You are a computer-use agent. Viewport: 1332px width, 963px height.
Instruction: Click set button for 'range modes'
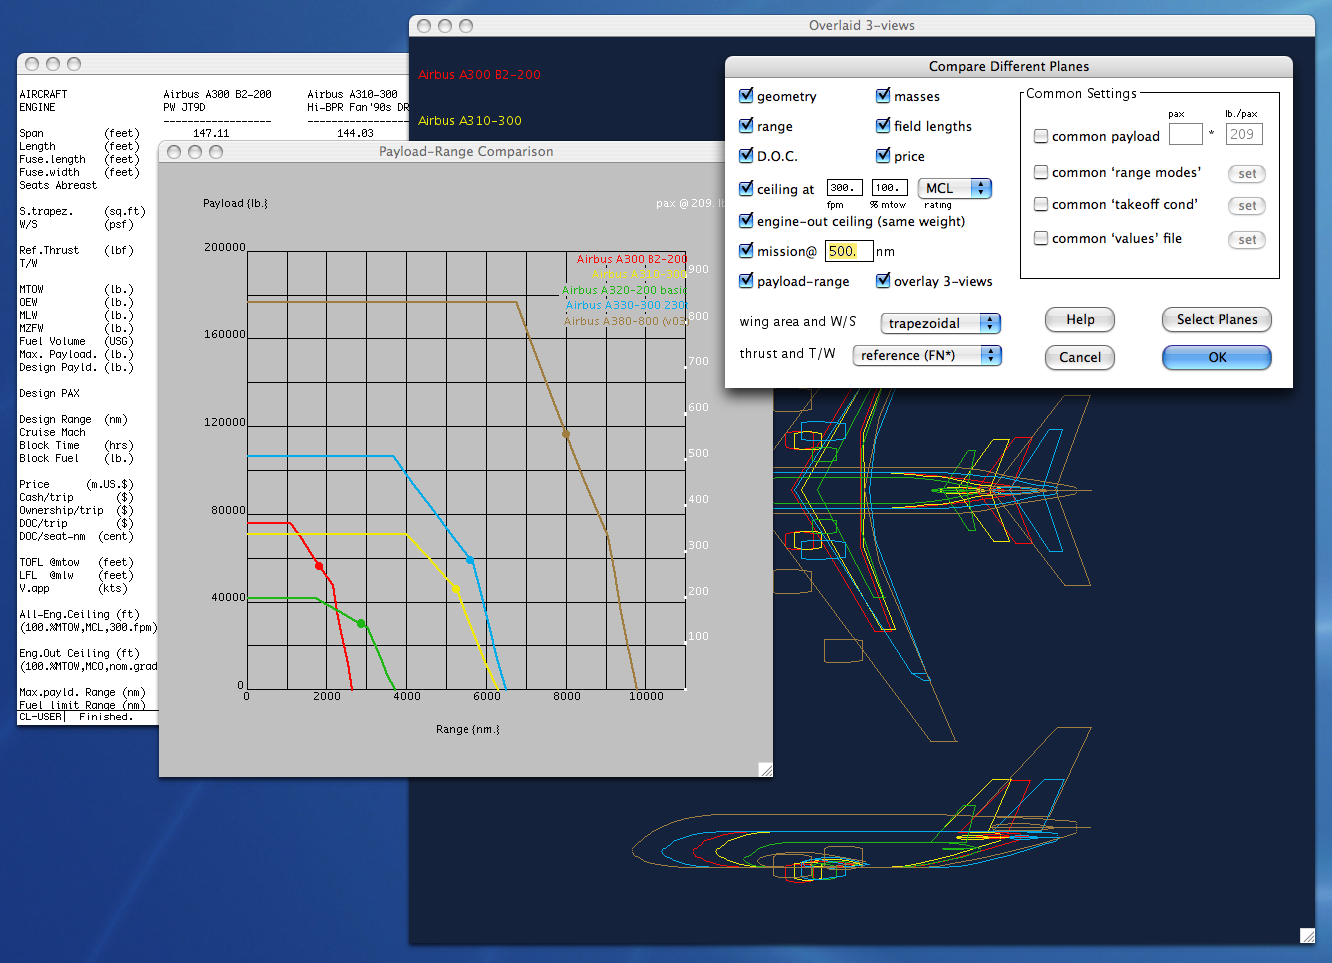click(1247, 174)
